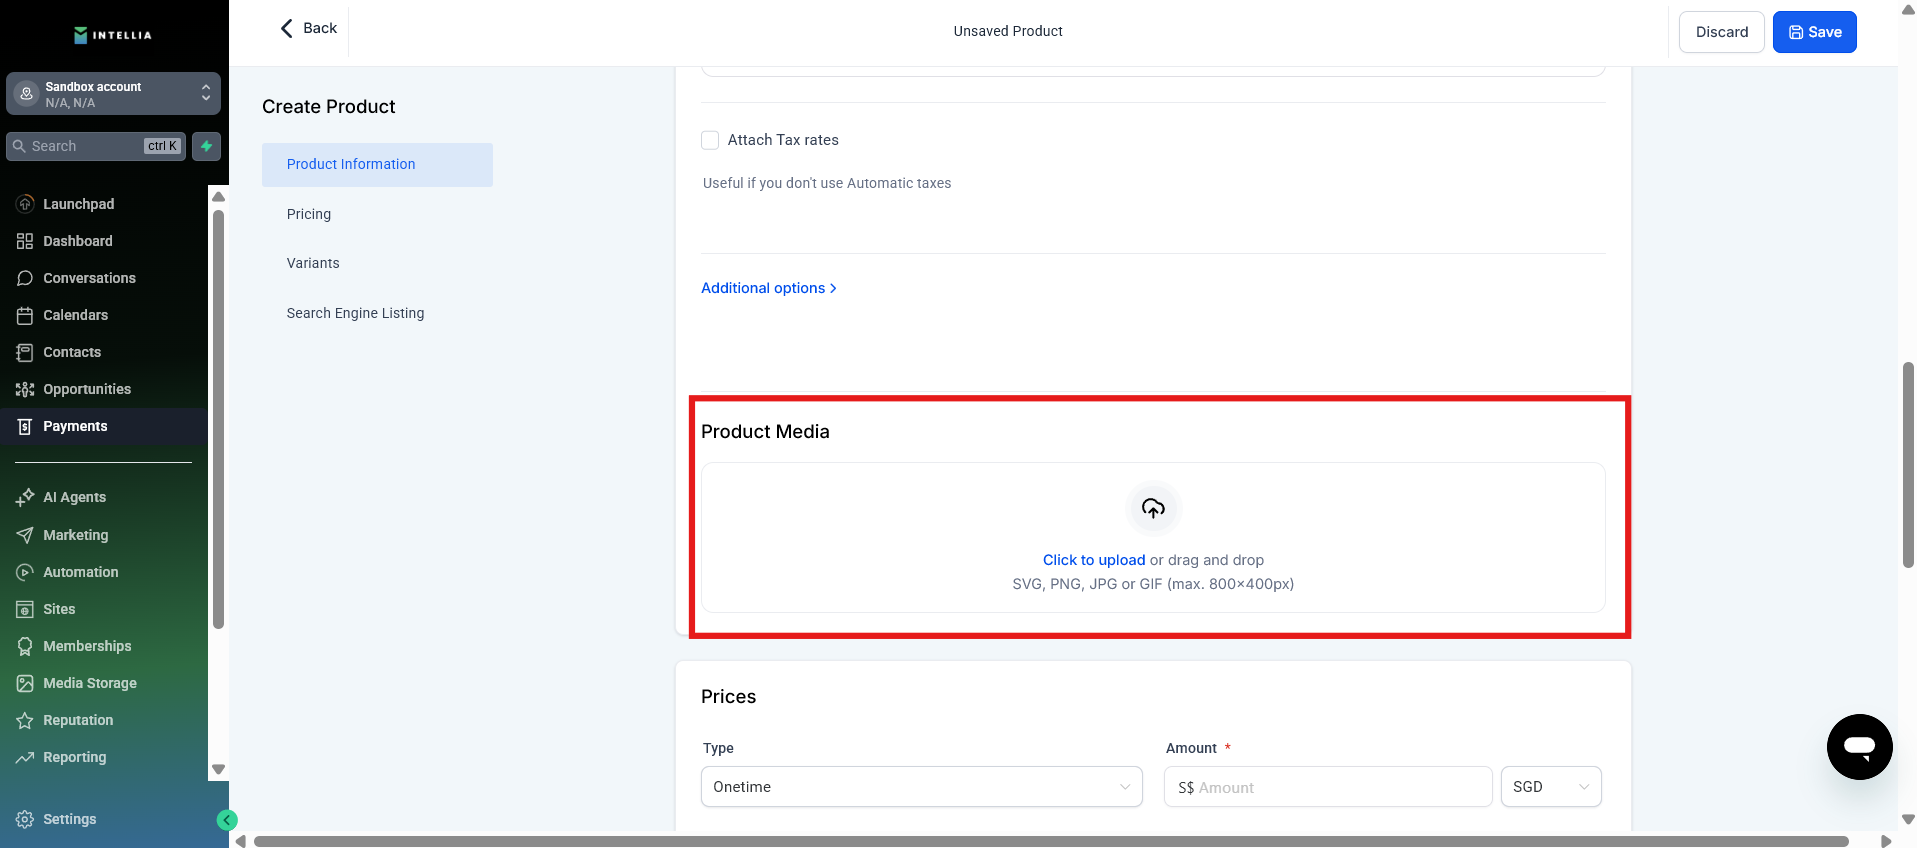
Task: Select the Search Engine Listing tab
Action: (355, 313)
